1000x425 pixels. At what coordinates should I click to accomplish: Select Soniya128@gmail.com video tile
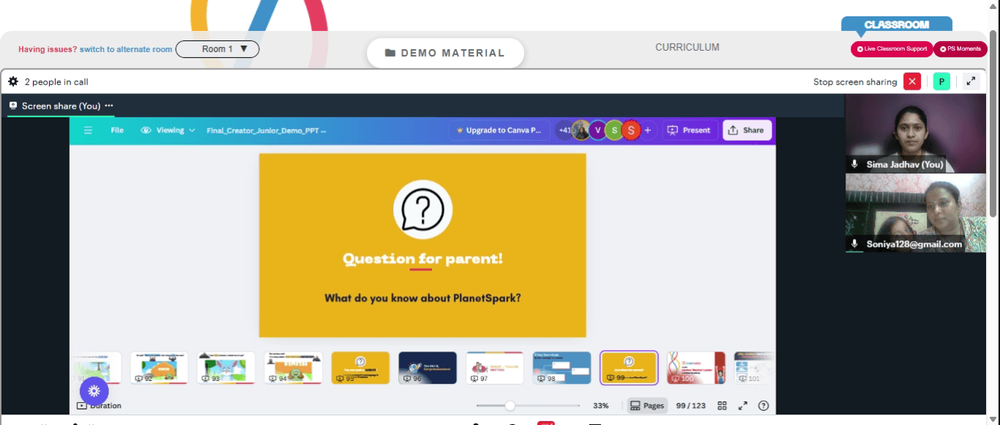pyautogui.click(x=915, y=213)
